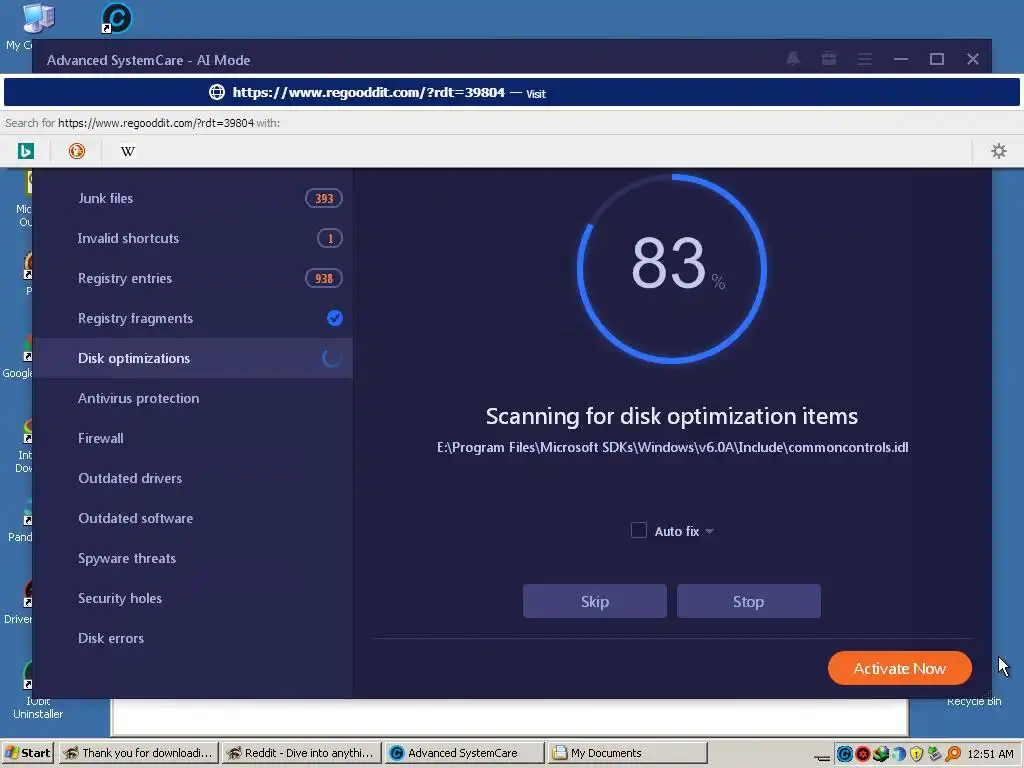Expand the Auto fix dropdown arrow
The width and height of the screenshot is (1024, 768).
tap(709, 532)
